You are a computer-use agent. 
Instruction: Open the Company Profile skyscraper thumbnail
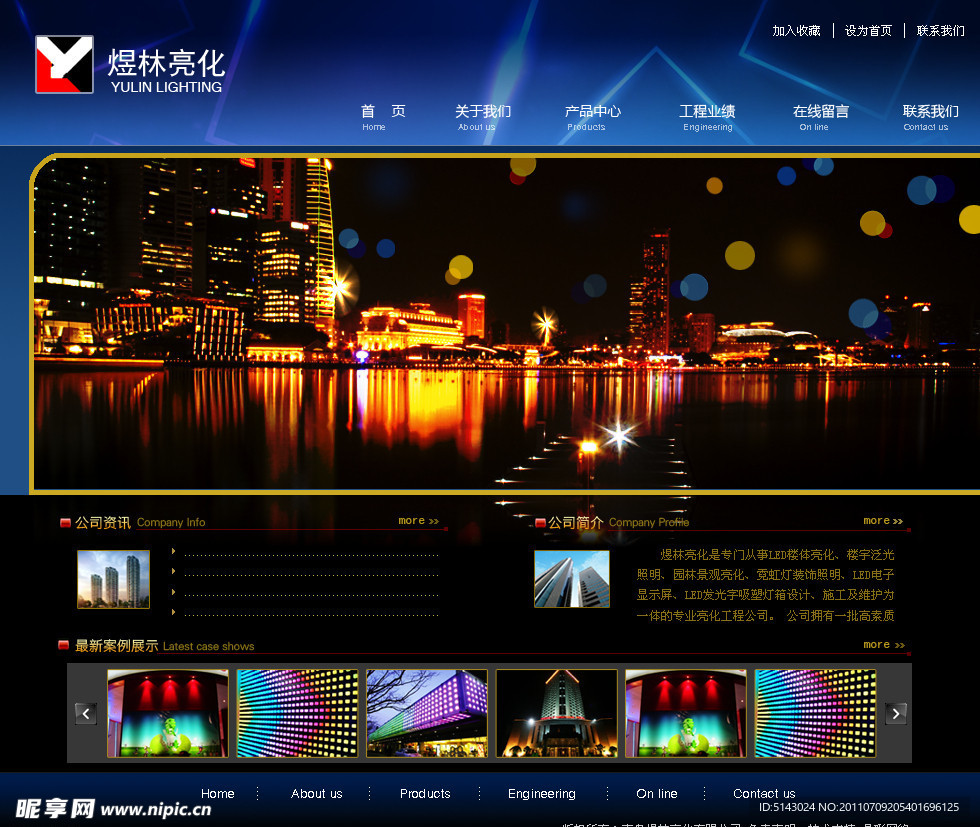point(571,579)
